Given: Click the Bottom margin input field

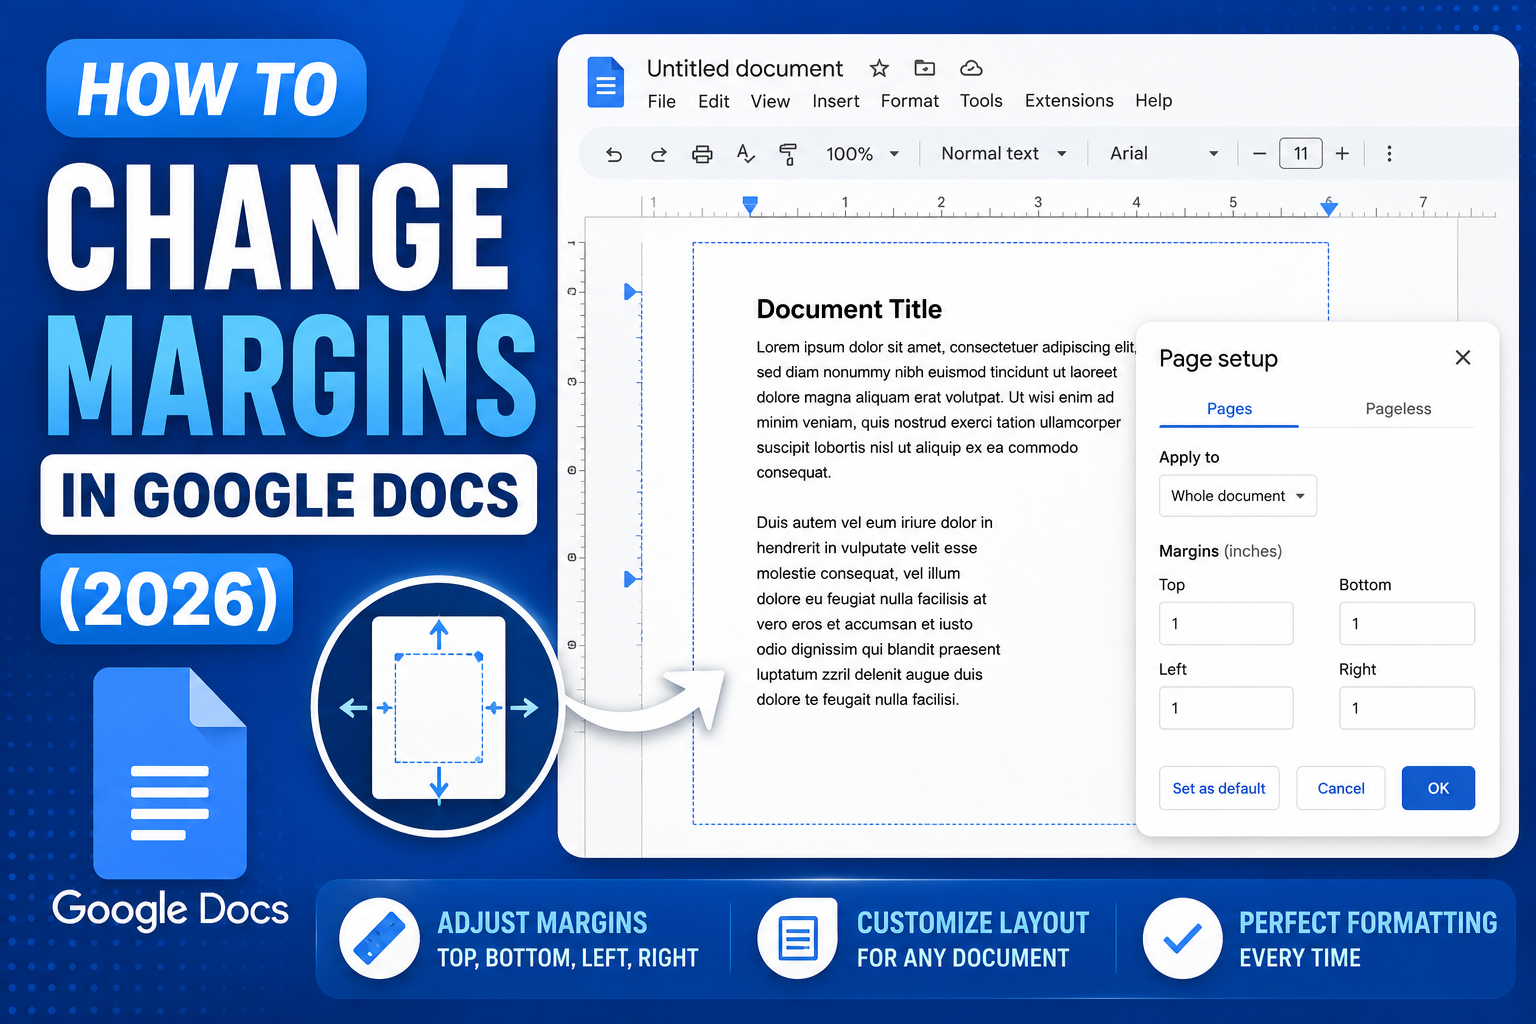Looking at the screenshot, I should 1407,623.
